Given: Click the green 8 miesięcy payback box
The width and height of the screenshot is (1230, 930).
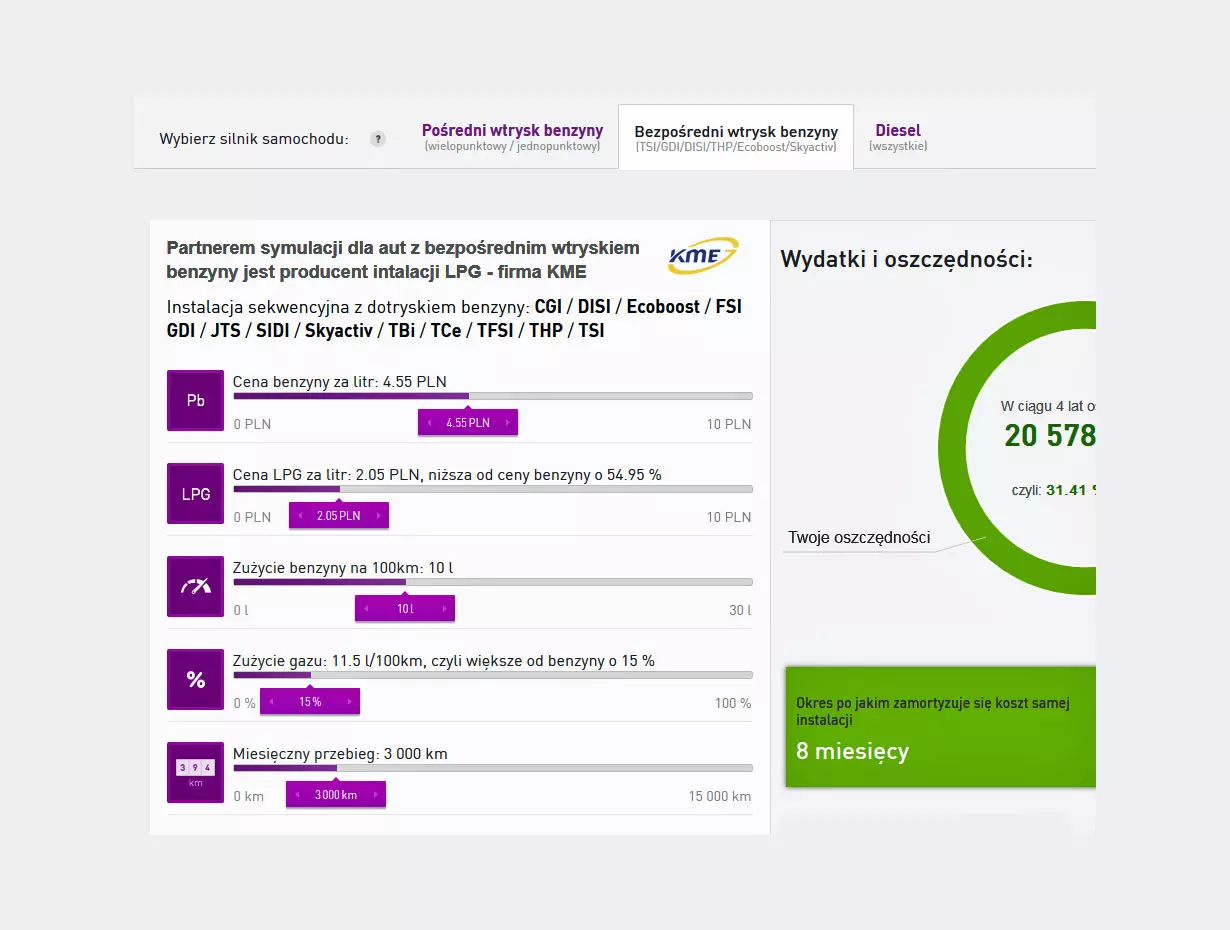Looking at the screenshot, I should (x=940, y=727).
